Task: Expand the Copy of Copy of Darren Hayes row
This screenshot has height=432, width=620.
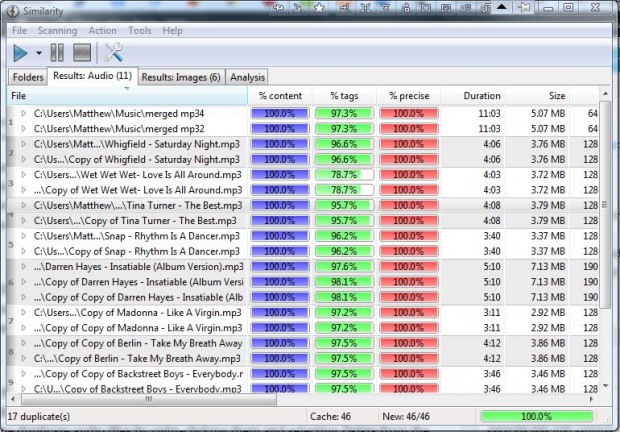Action: click(23, 297)
